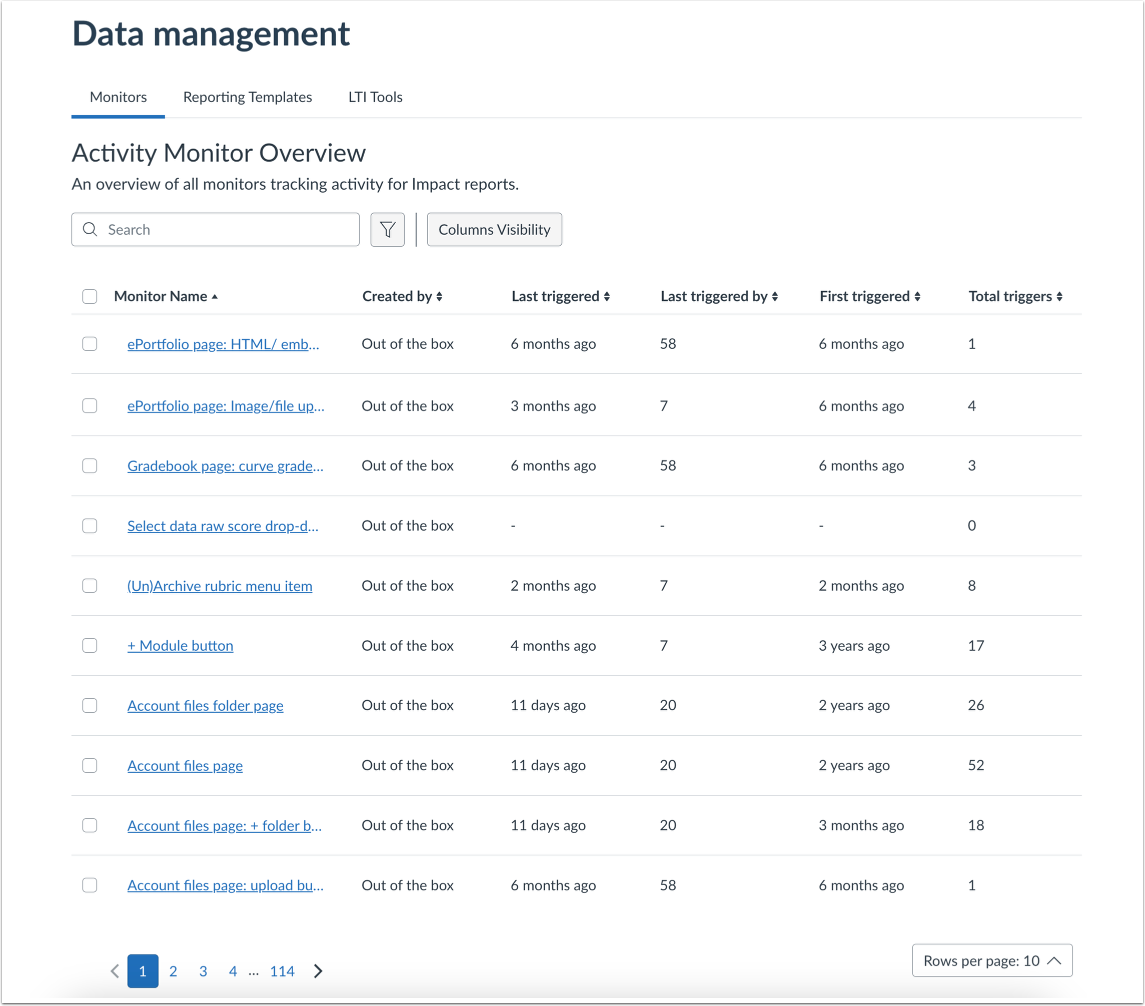Go to page 114
1145x1006 pixels.
click(282, 971)
